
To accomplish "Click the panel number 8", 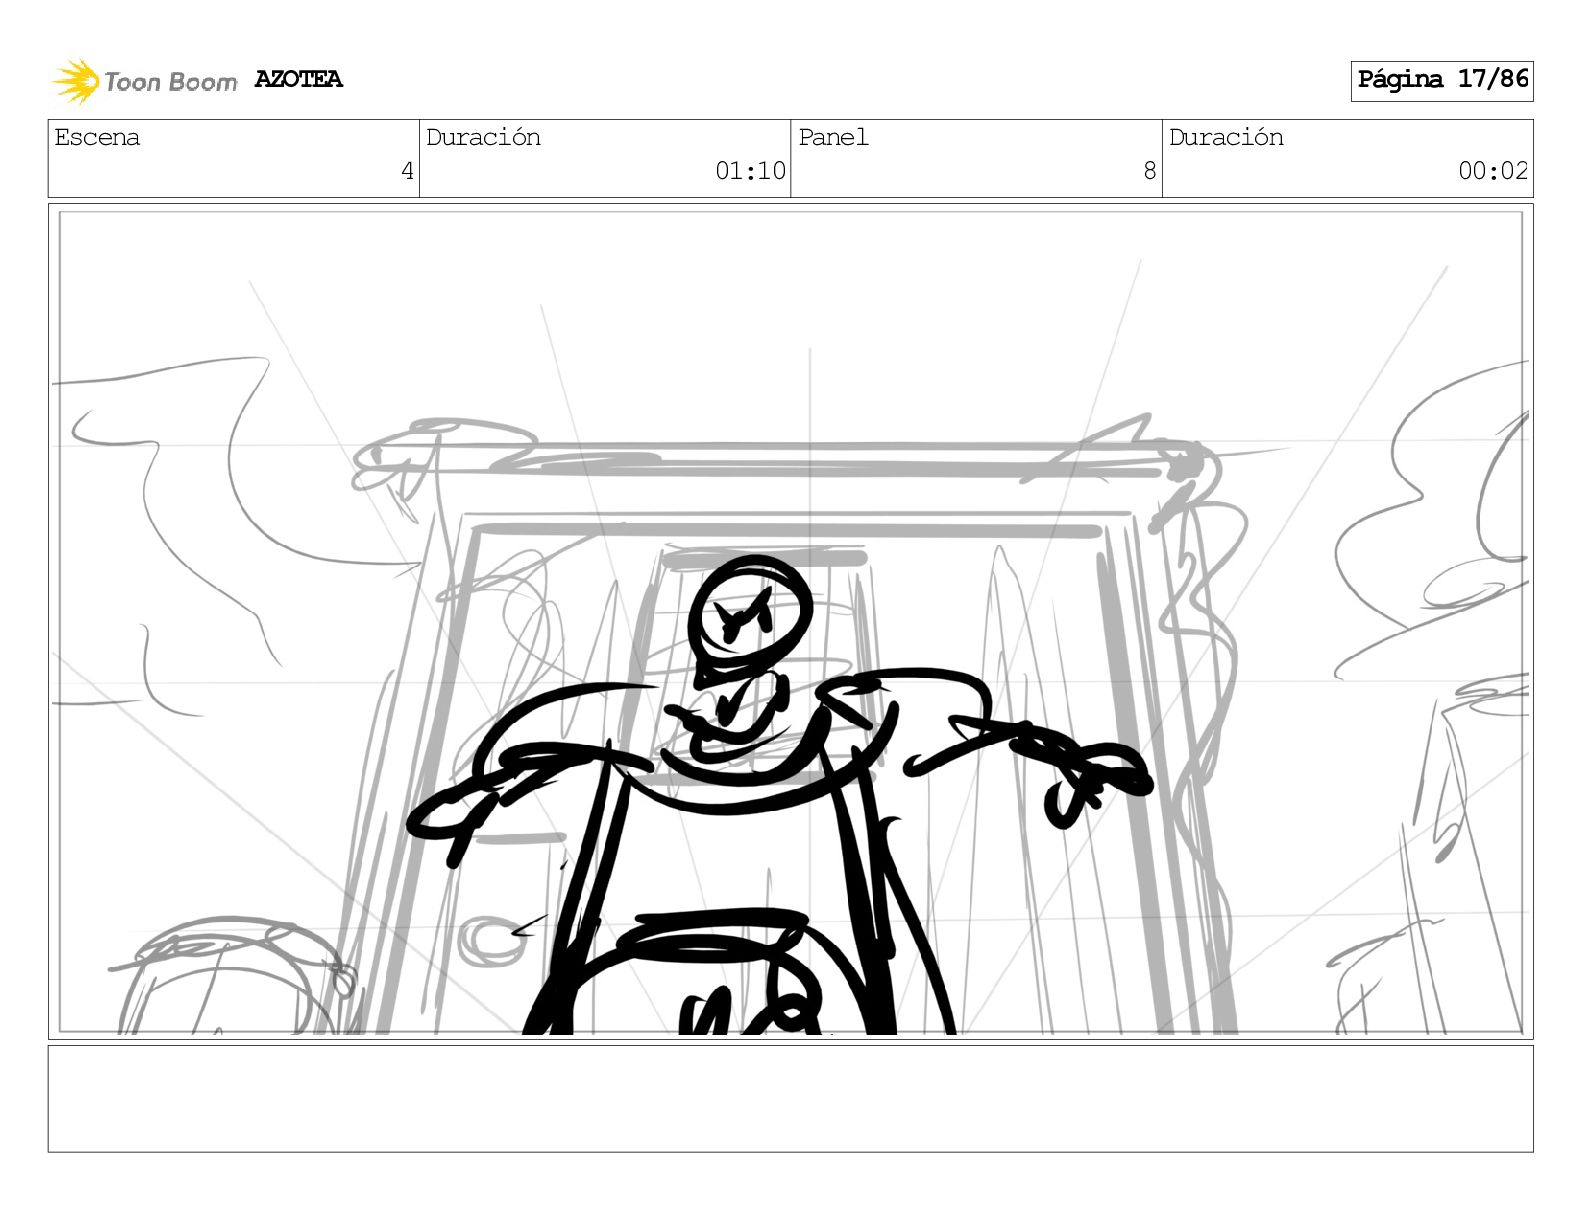I will (1150, 171).
